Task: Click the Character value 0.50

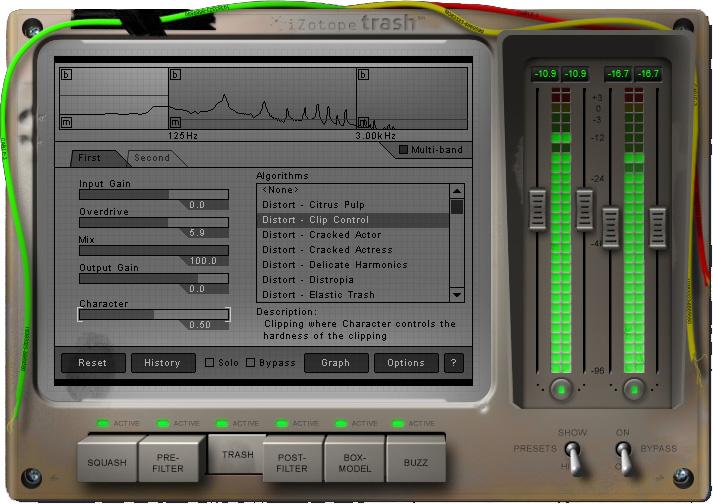Action: click(200, 325)
